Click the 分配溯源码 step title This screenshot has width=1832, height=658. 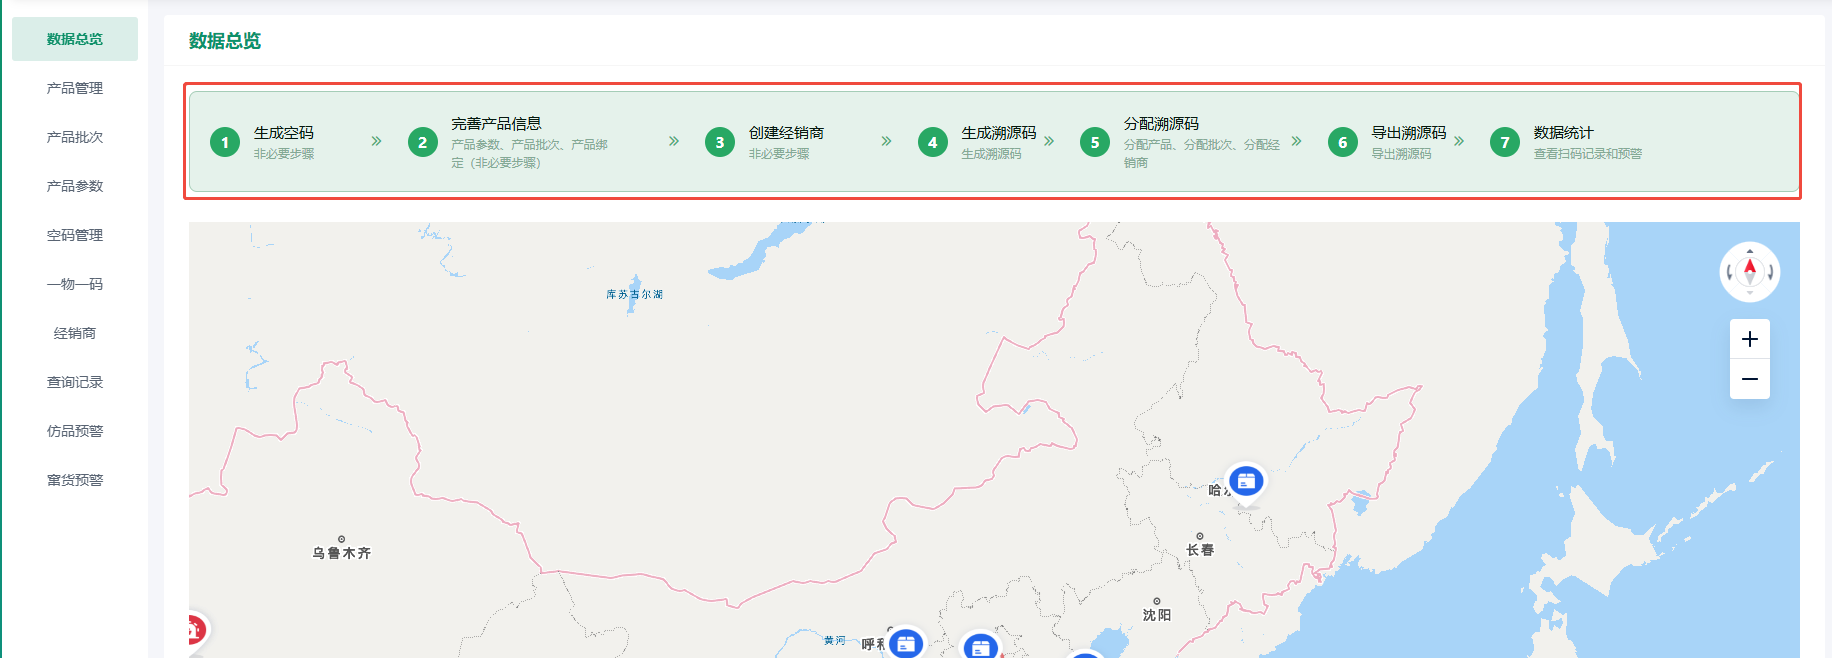pos(1161,124)
